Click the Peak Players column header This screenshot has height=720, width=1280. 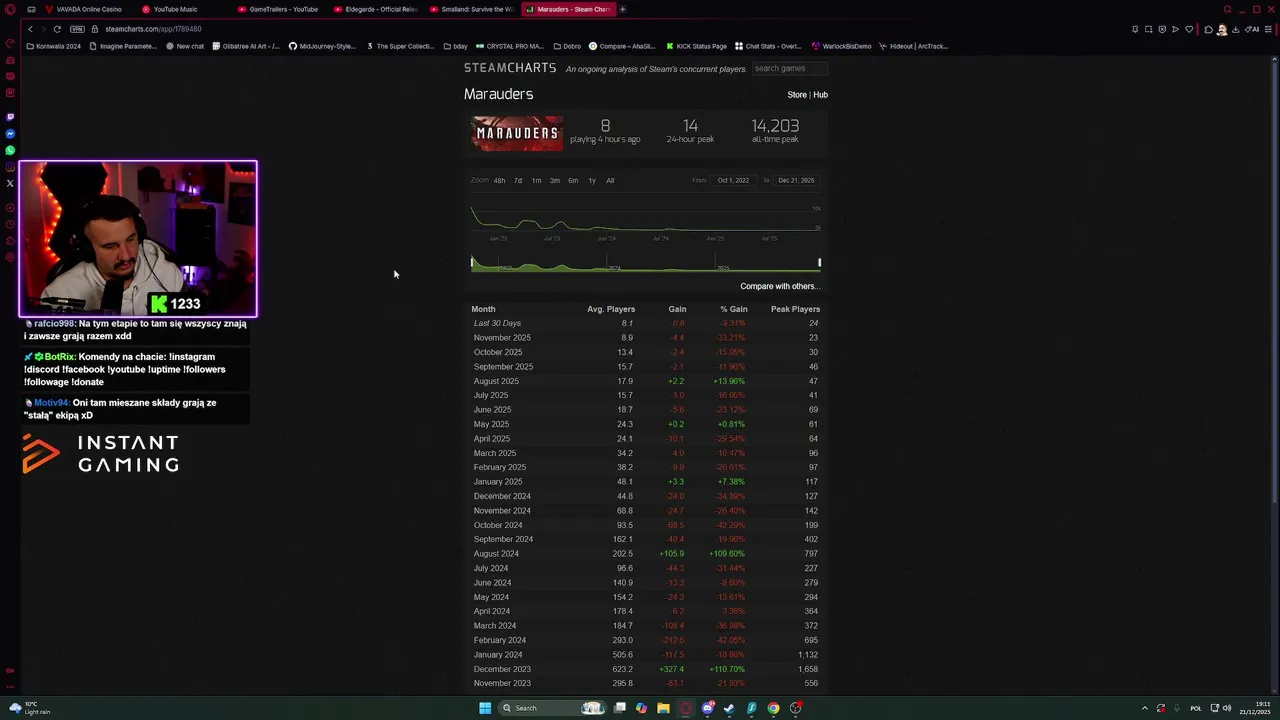point(795,309)
